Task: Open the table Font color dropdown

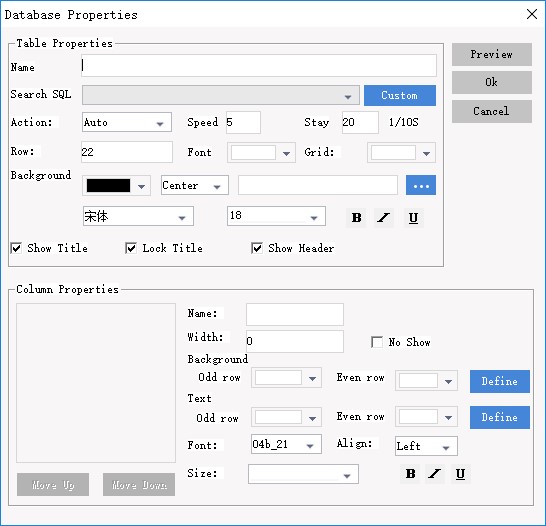Action: point(261,152)
